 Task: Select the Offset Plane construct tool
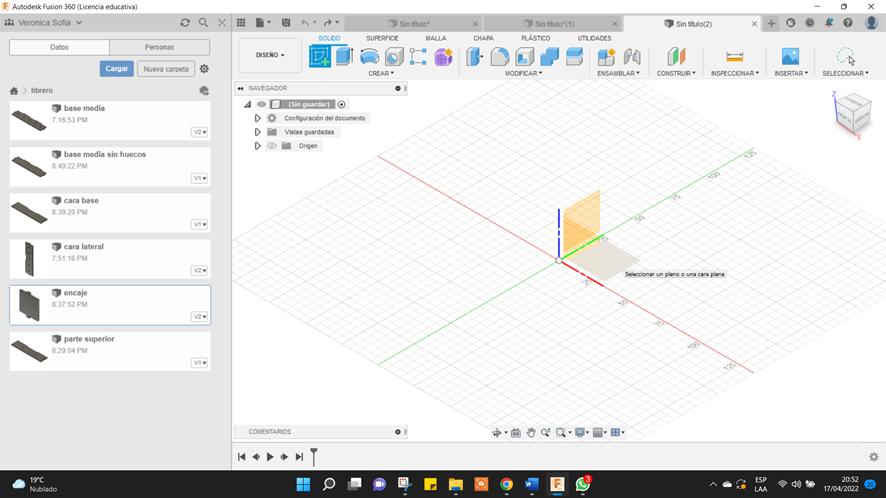[676, 57]
